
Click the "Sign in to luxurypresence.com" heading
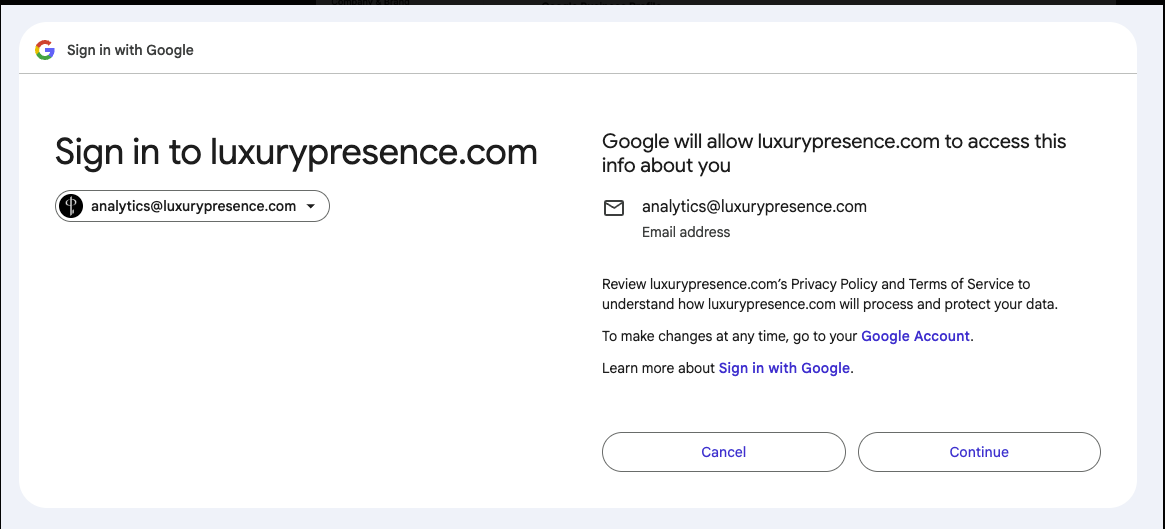pyautogui.click(x=296, y=152)
